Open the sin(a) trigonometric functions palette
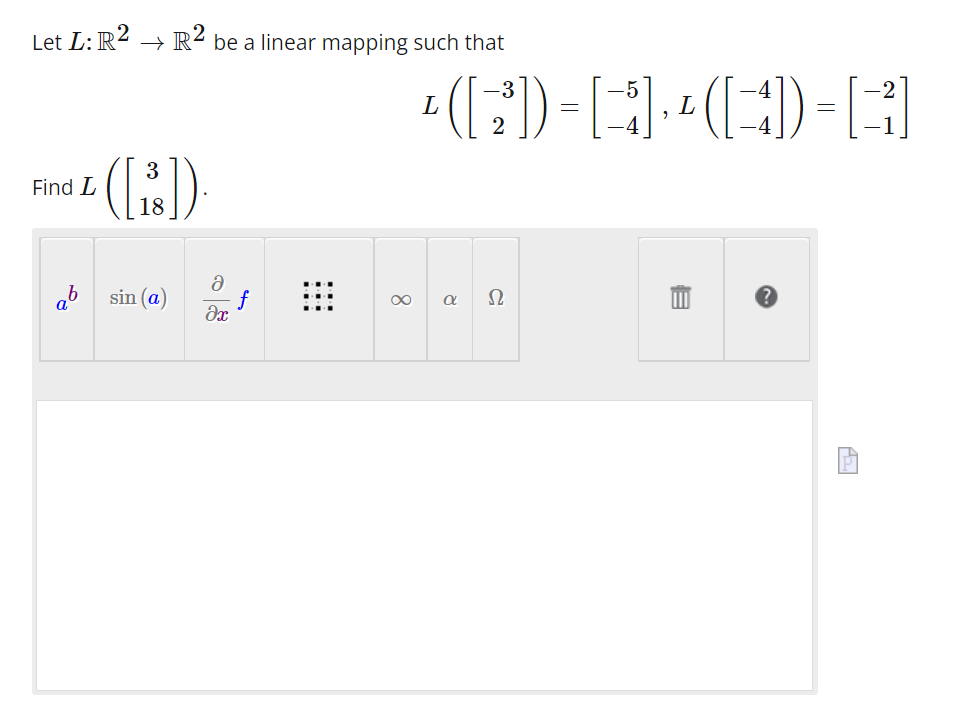This screenshot has width=969, height=710. pos(138,298)
